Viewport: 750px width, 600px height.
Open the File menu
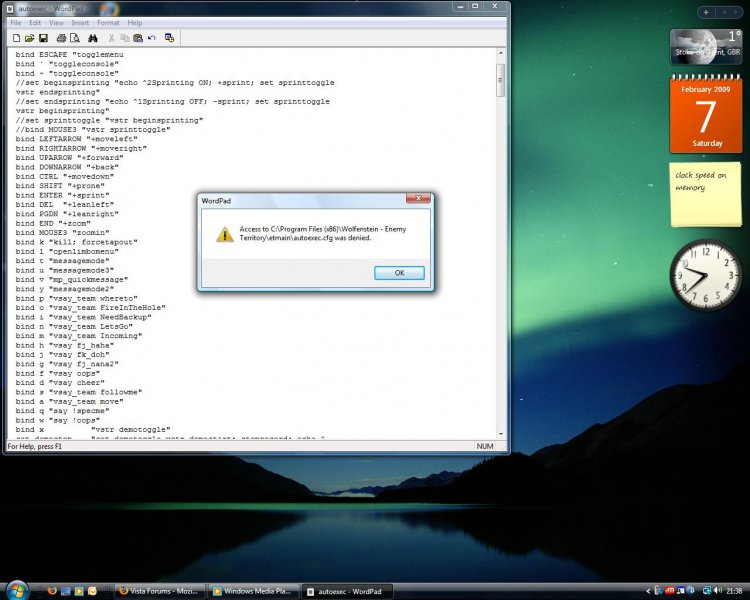[15, 22]
